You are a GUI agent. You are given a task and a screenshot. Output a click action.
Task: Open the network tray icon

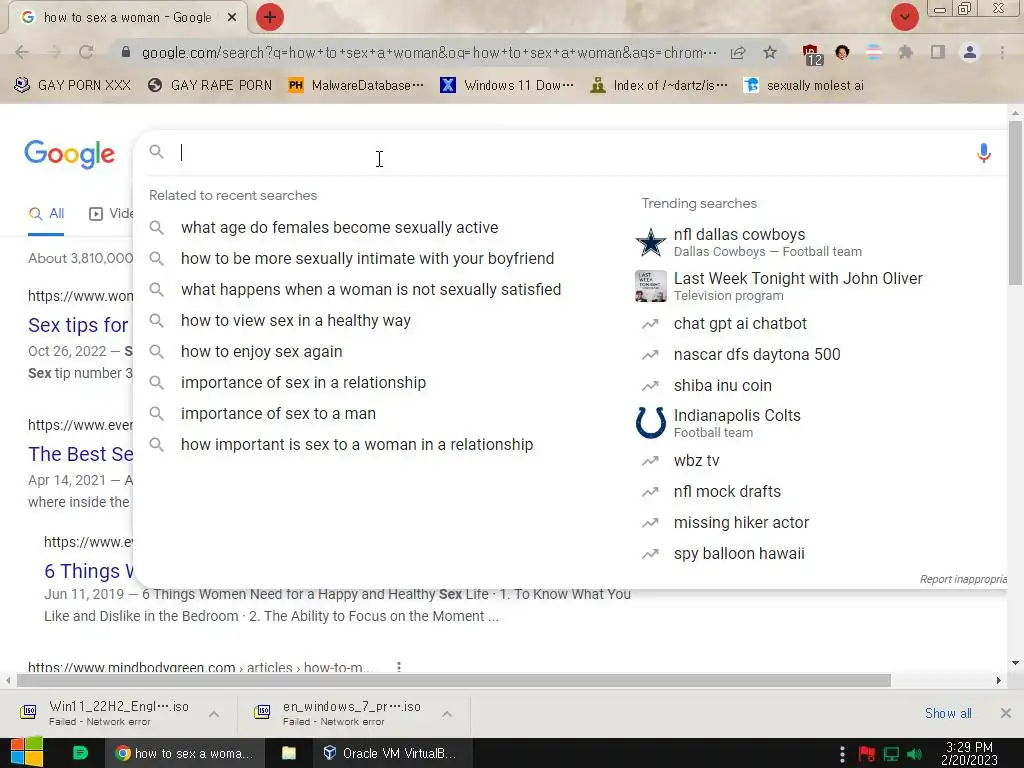tap(891, 754)
